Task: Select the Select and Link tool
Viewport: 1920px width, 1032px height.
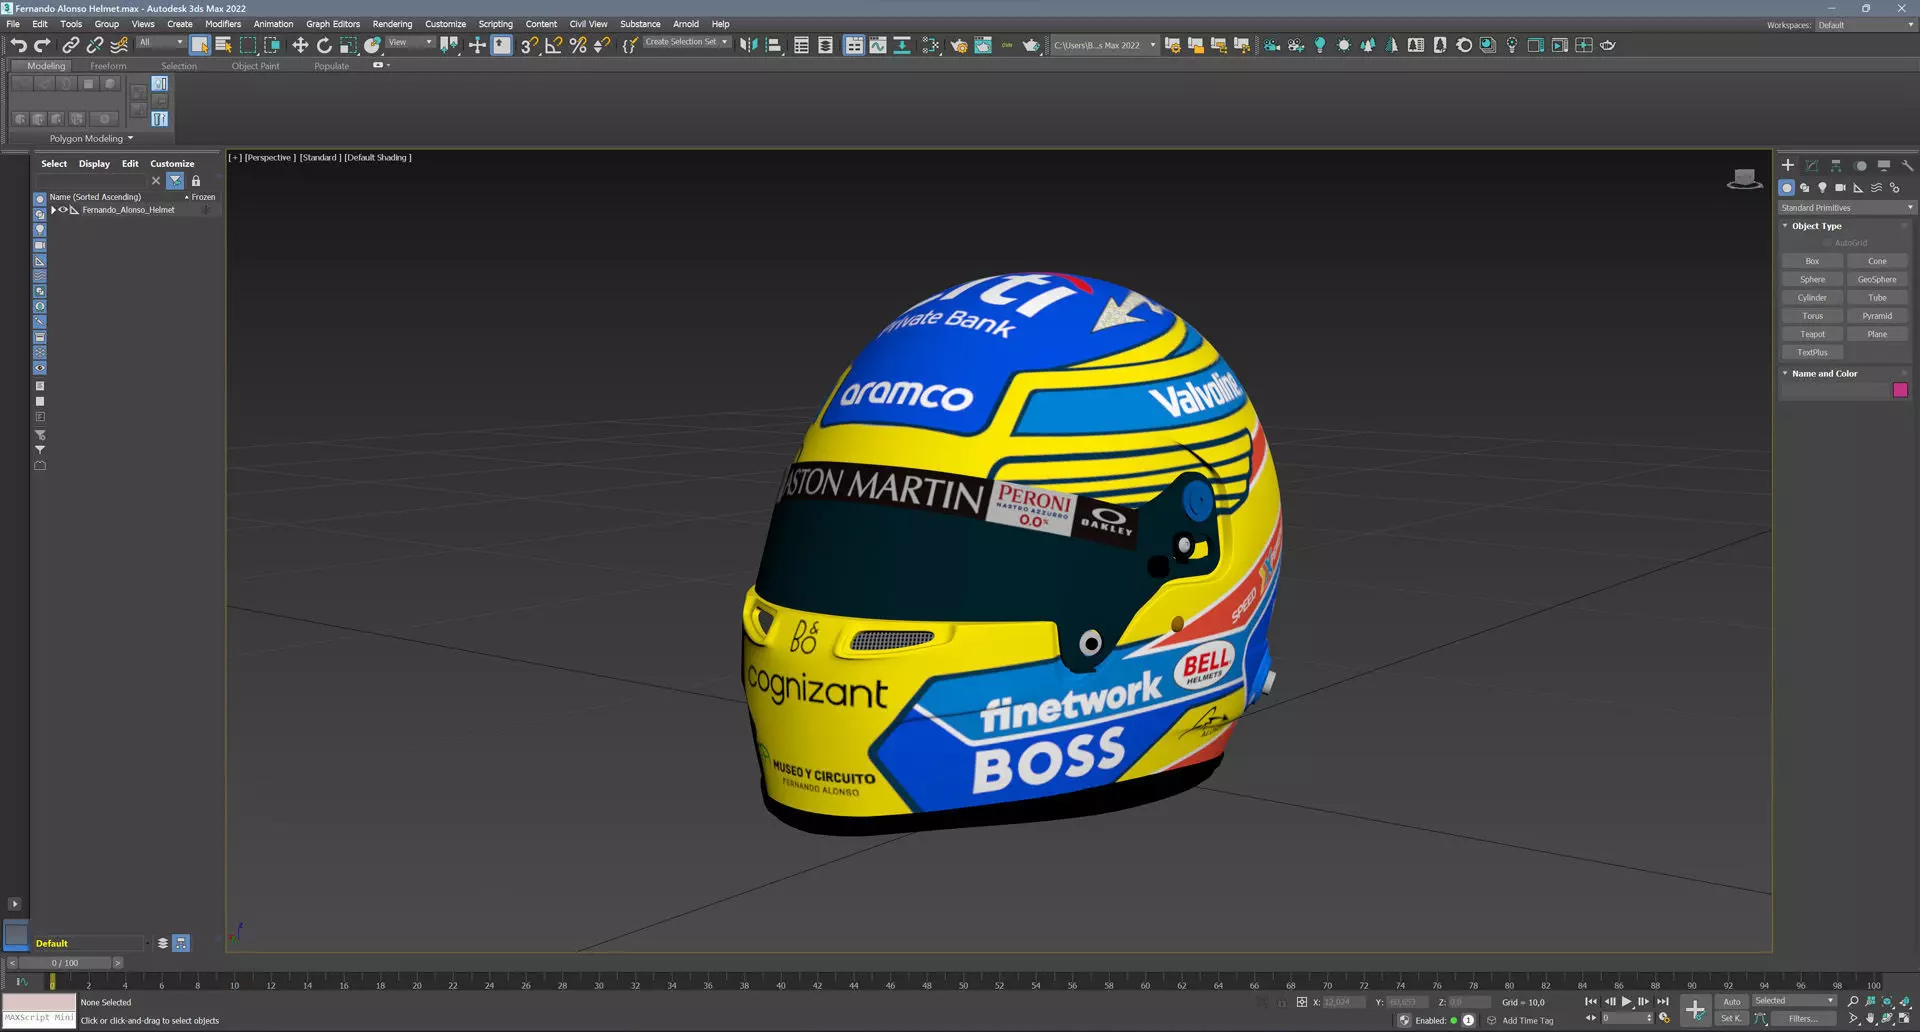Action: pos(70,45)
